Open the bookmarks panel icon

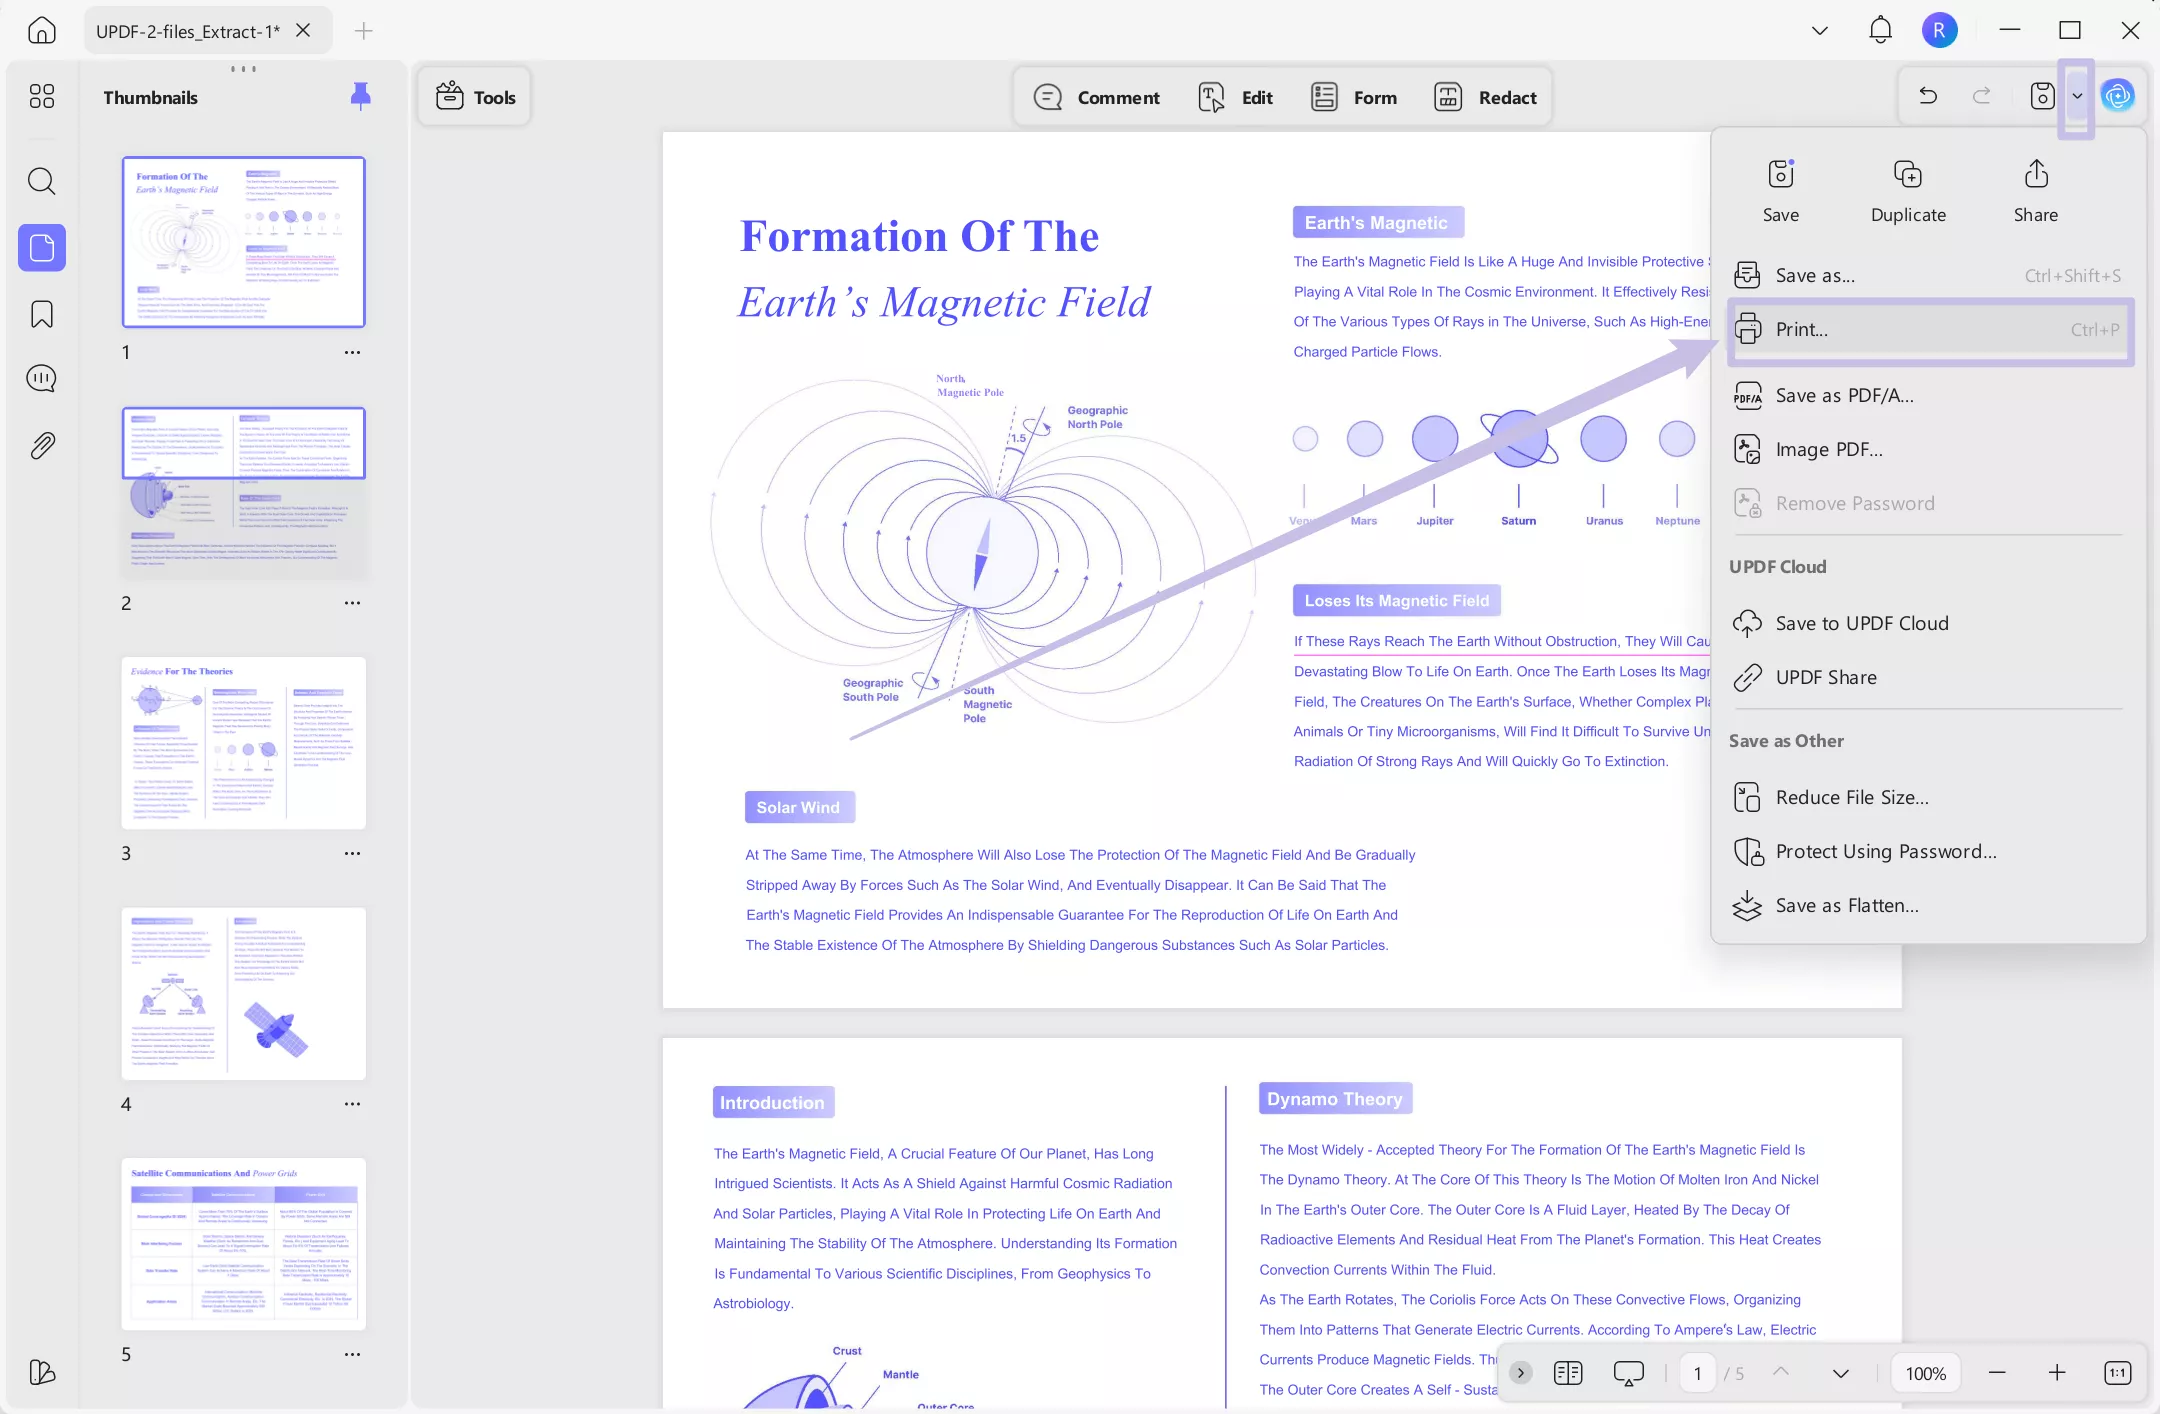41,314
